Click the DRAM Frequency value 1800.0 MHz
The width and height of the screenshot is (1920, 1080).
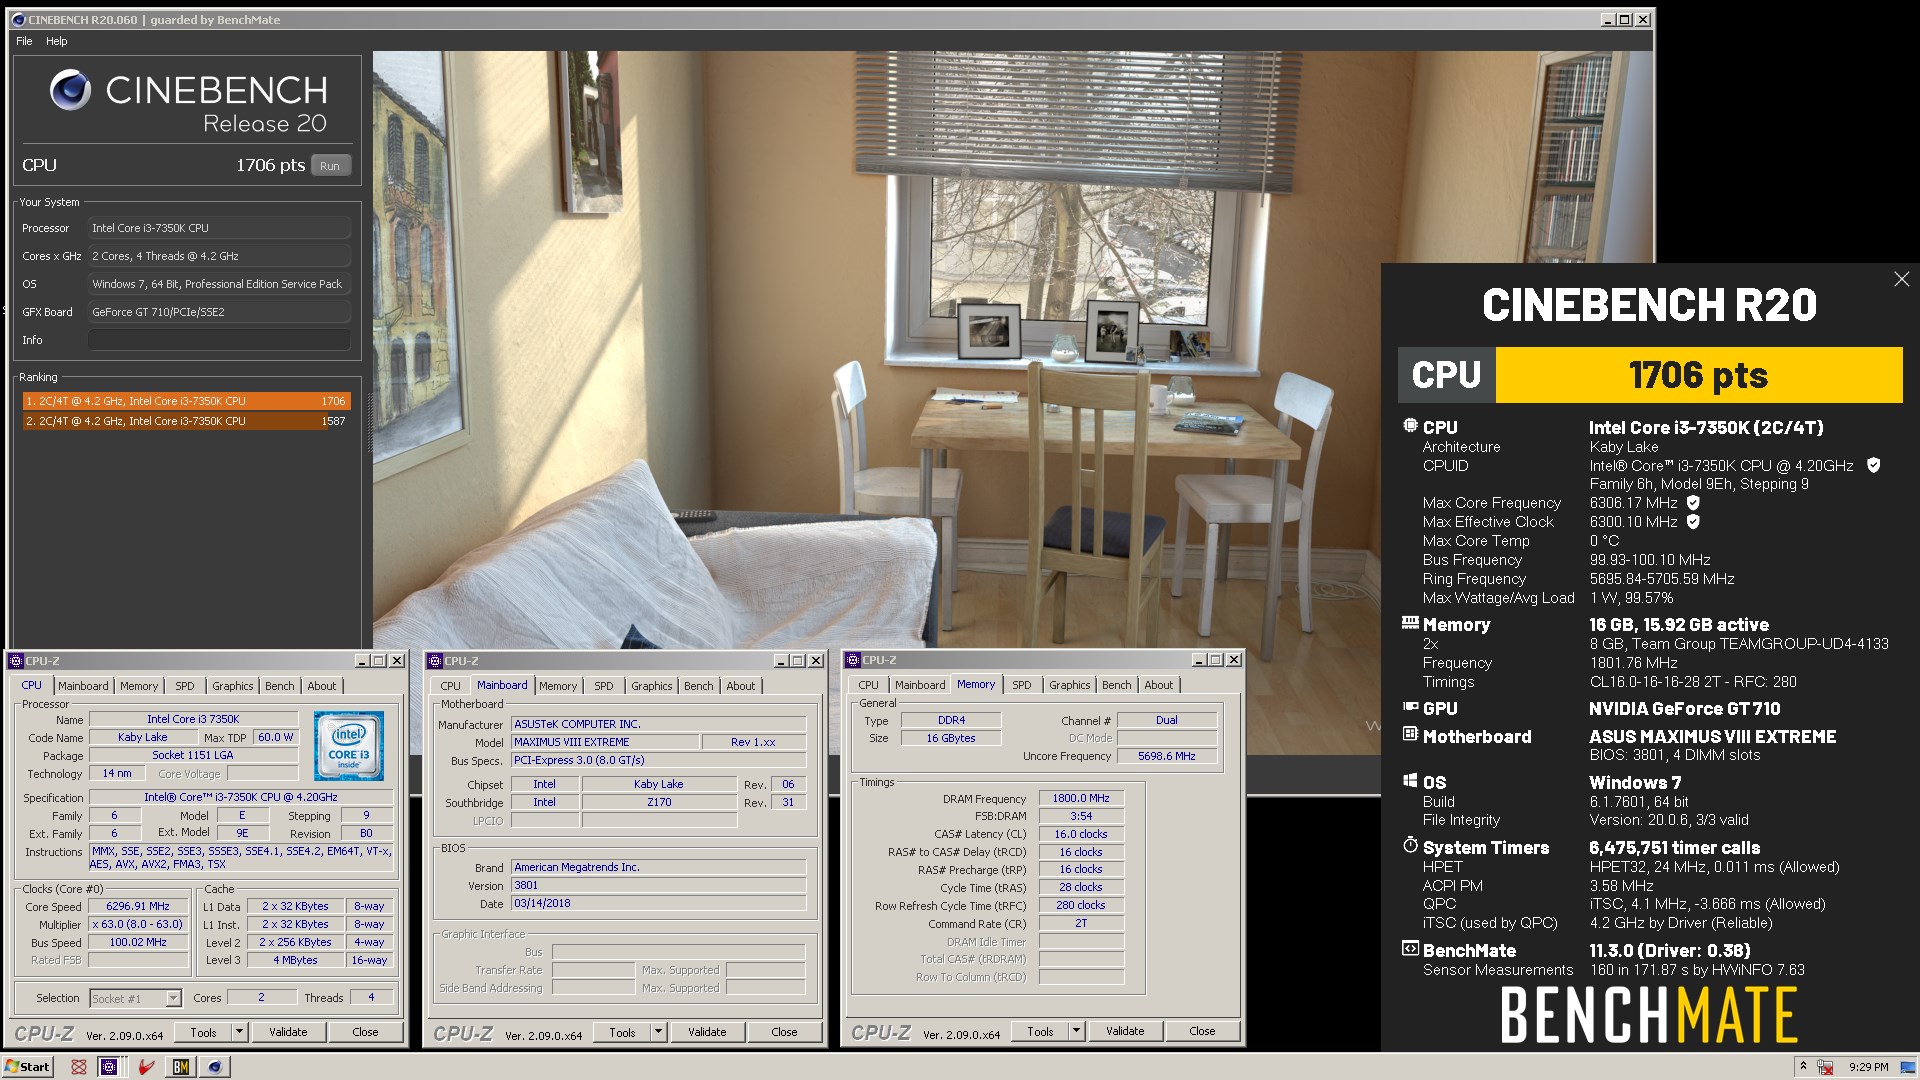point(1081,798)
